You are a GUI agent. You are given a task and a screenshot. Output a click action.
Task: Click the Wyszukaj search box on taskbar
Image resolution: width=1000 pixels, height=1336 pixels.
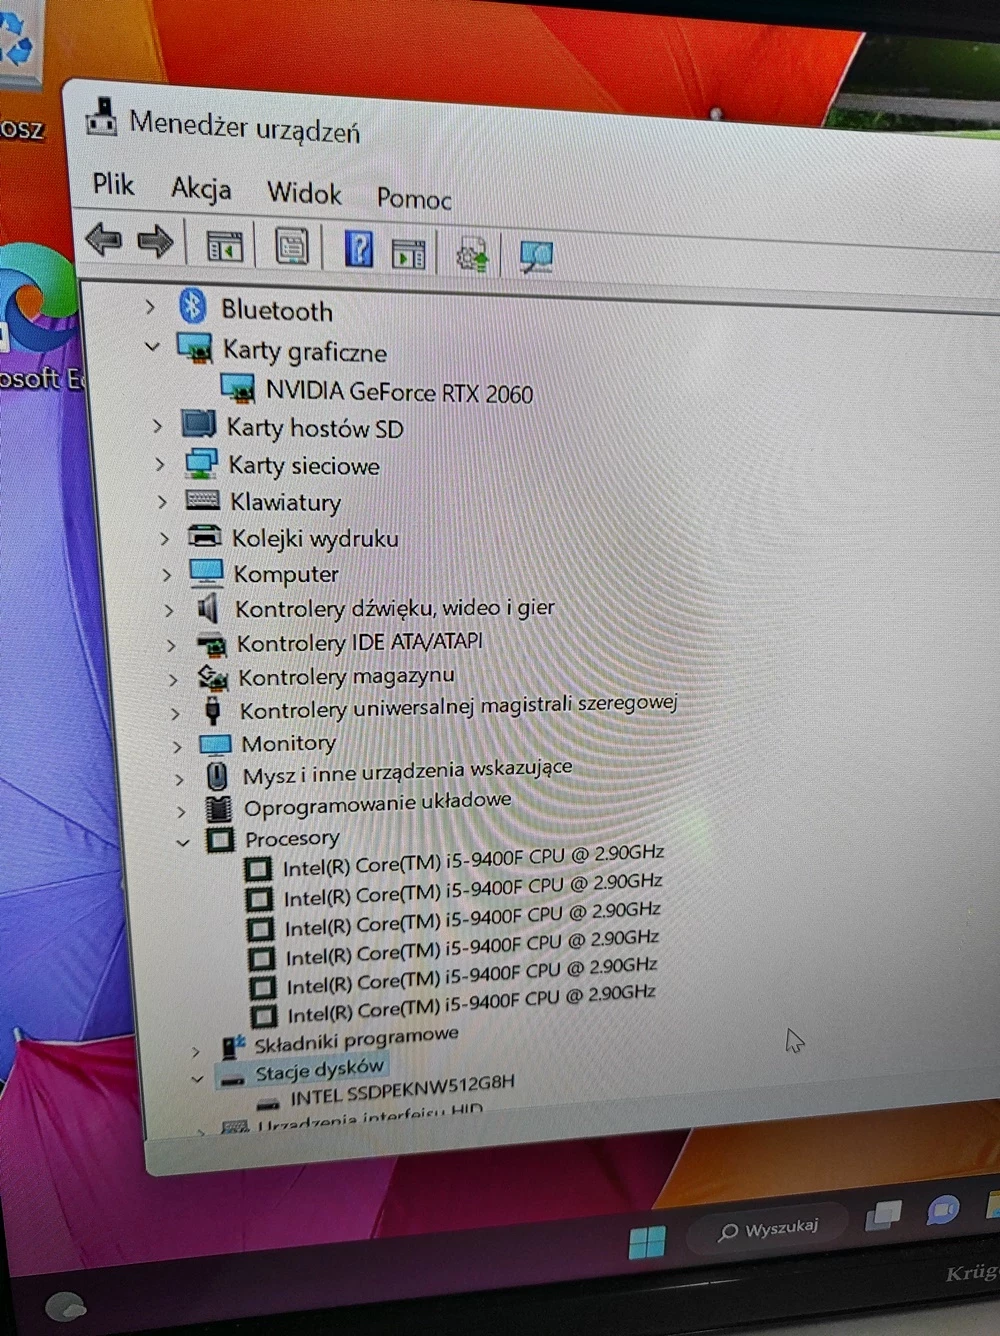[769, 1228]
